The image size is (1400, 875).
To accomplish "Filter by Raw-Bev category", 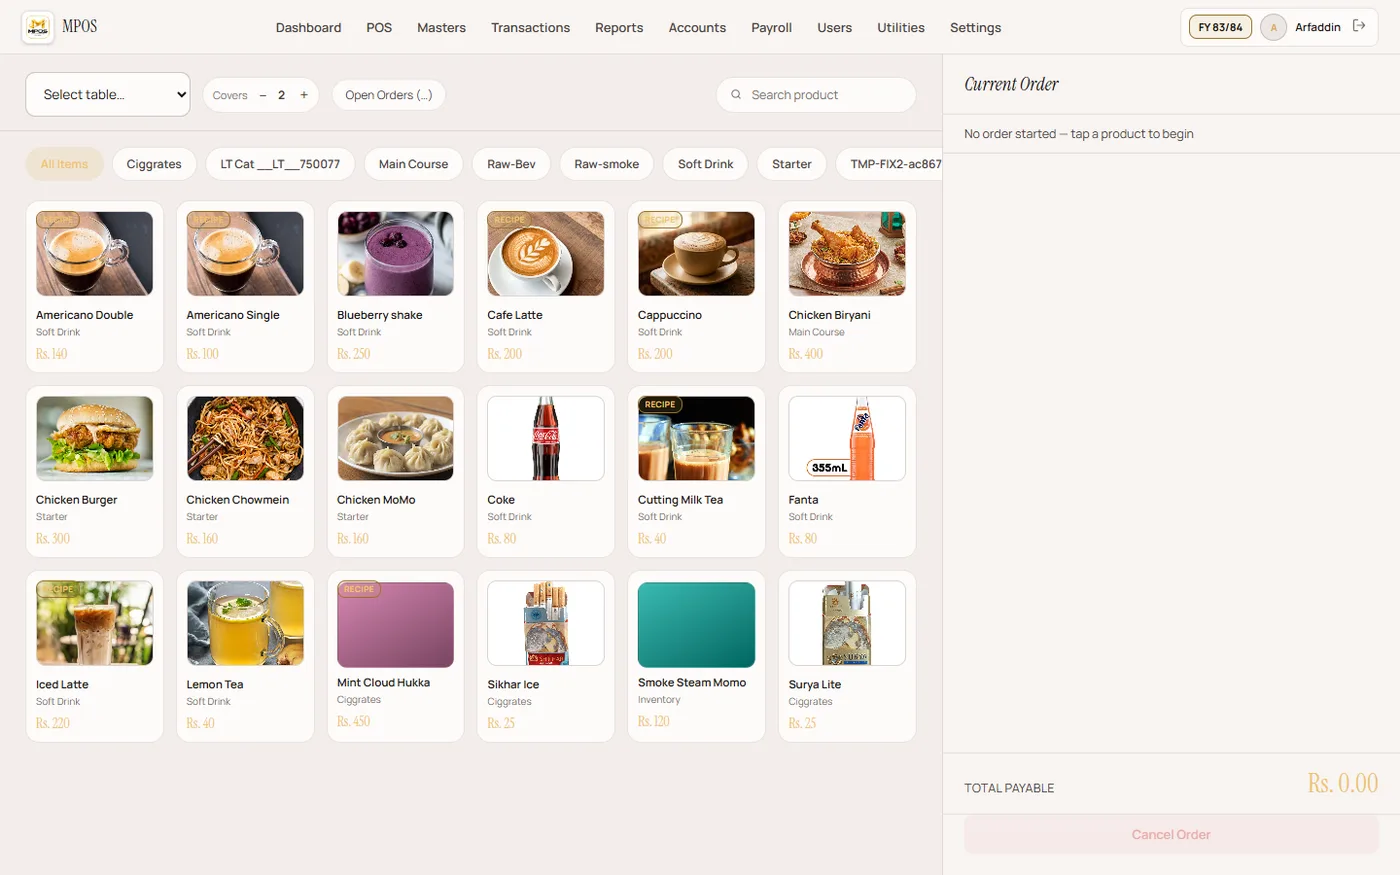I will pos(511,164).
